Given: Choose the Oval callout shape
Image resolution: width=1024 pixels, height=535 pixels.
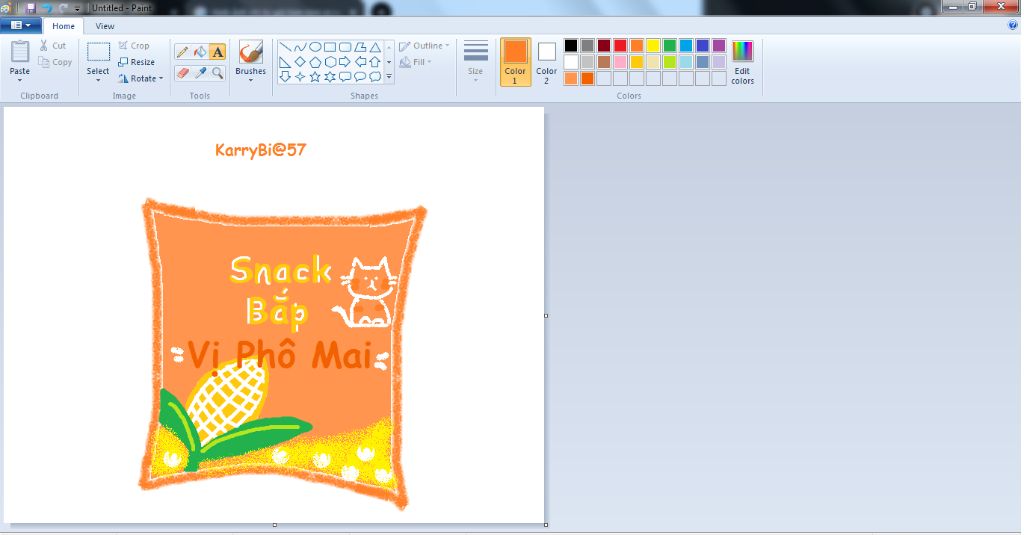Looking at the screenshot, I should 360,76.
